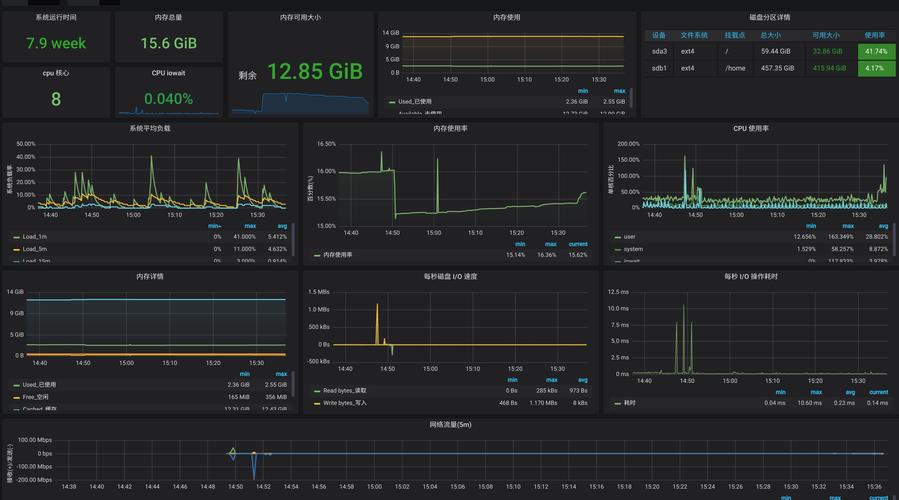Sort disk table by 文件系统 column
Viewport: 899px width, 500px height.
click(x=694, y=36)
